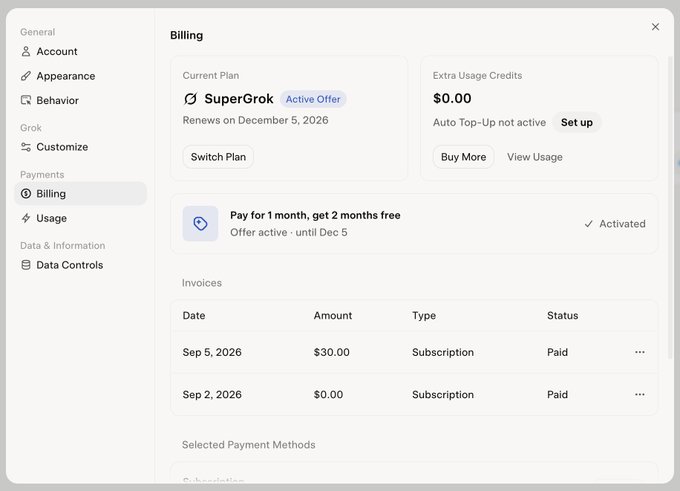Close the settings dialog
680x491 pixels.
click(655, 27)
